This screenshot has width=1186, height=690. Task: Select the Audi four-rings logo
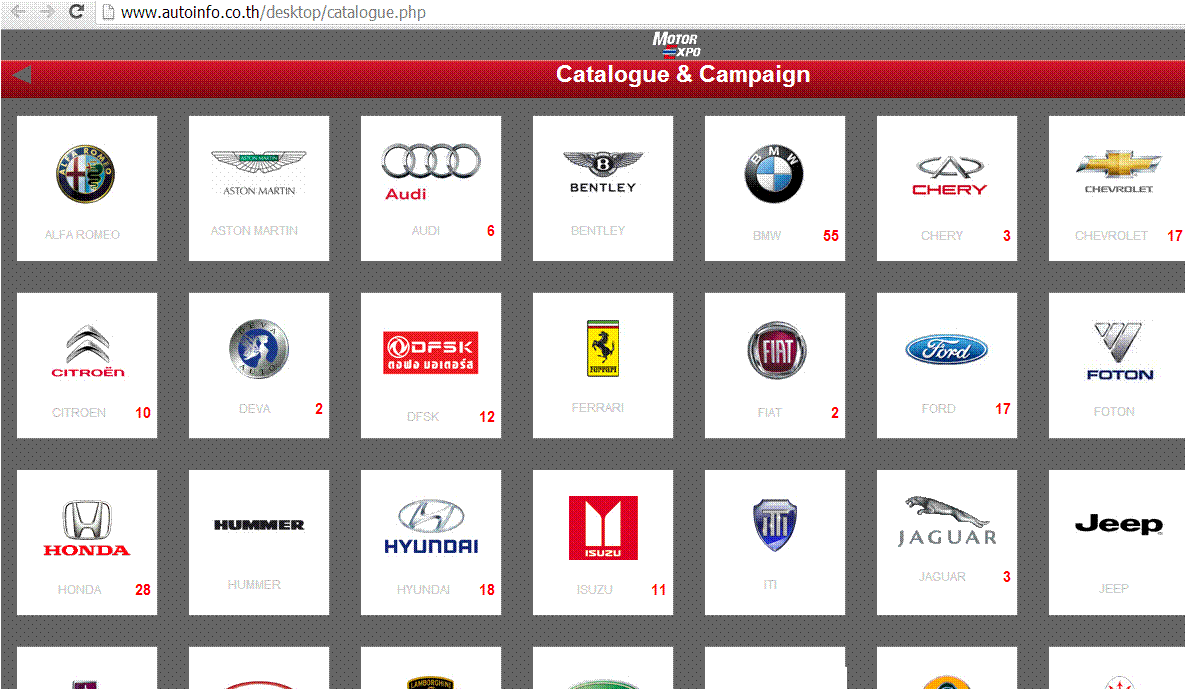pyautogui.click(x=430, y=172)
